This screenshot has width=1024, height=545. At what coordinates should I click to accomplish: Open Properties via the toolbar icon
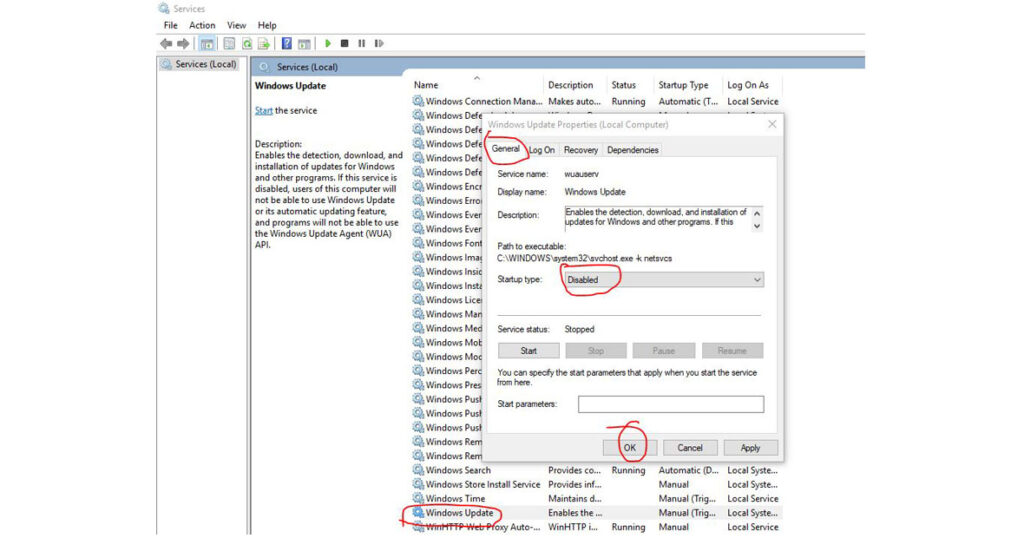(229, 44)
